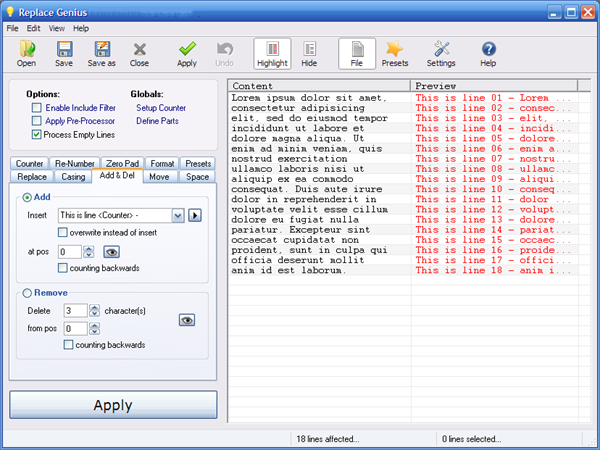Toggle the Highlight toolbar button
This screenshot has height=450, width=600.
pyautogui.click(x=272, y=53)
